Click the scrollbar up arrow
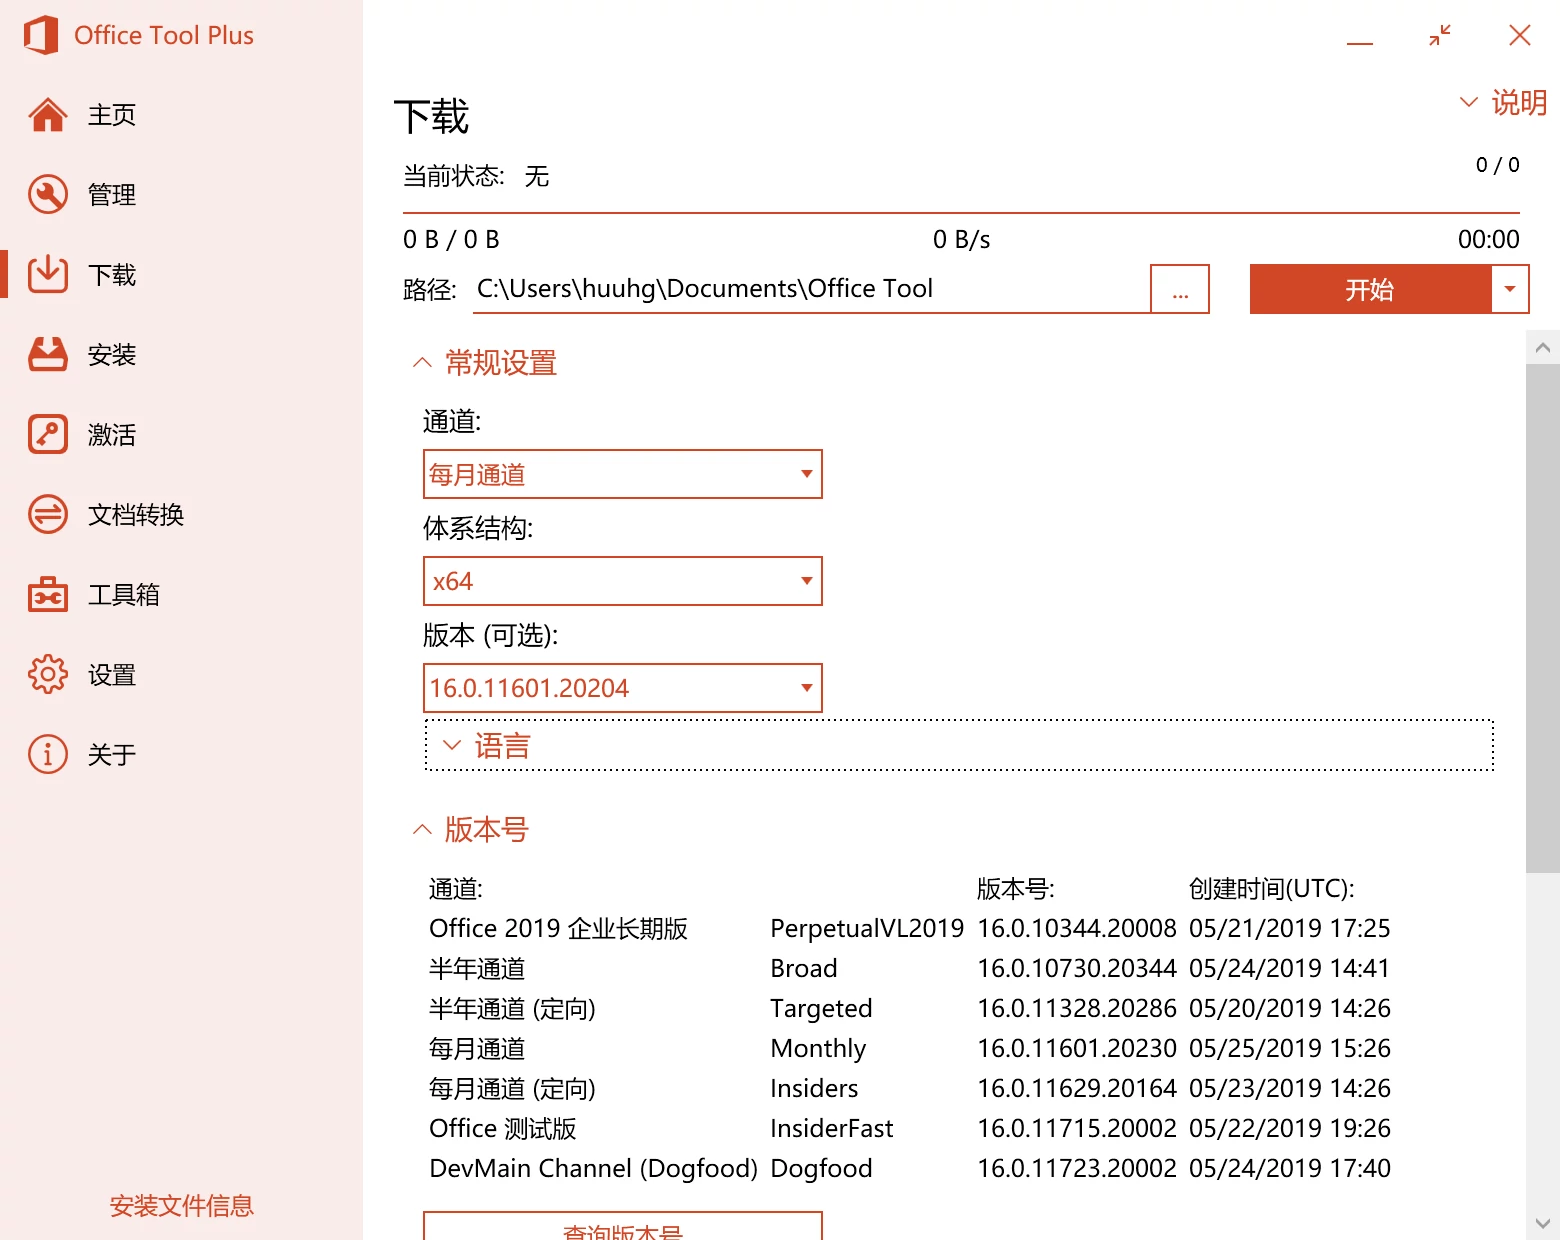The height and width of the screenshot is (1240, 1560). coord(1542,347)
